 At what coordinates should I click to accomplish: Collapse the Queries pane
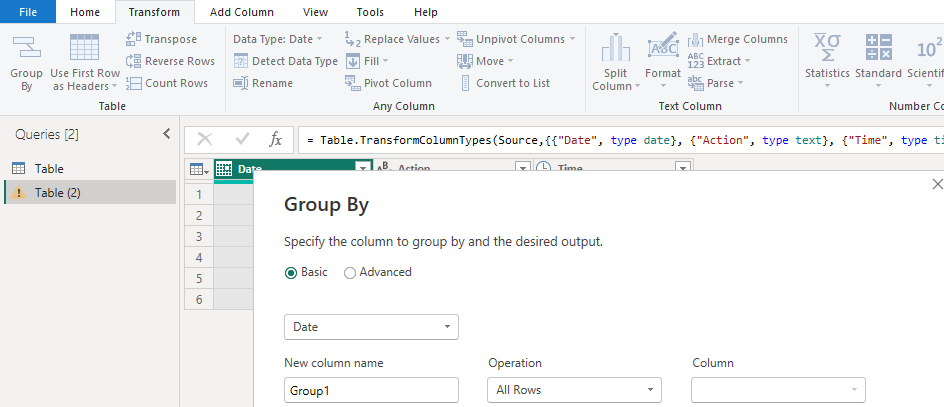coord(167,134)
